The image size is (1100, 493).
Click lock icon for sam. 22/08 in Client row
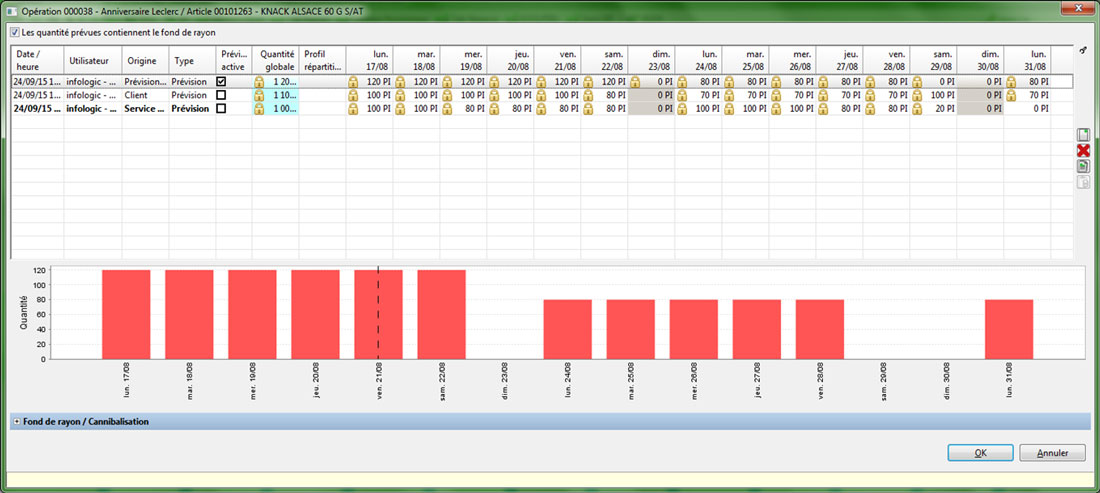pyautogui.click(x=588, y=95)
